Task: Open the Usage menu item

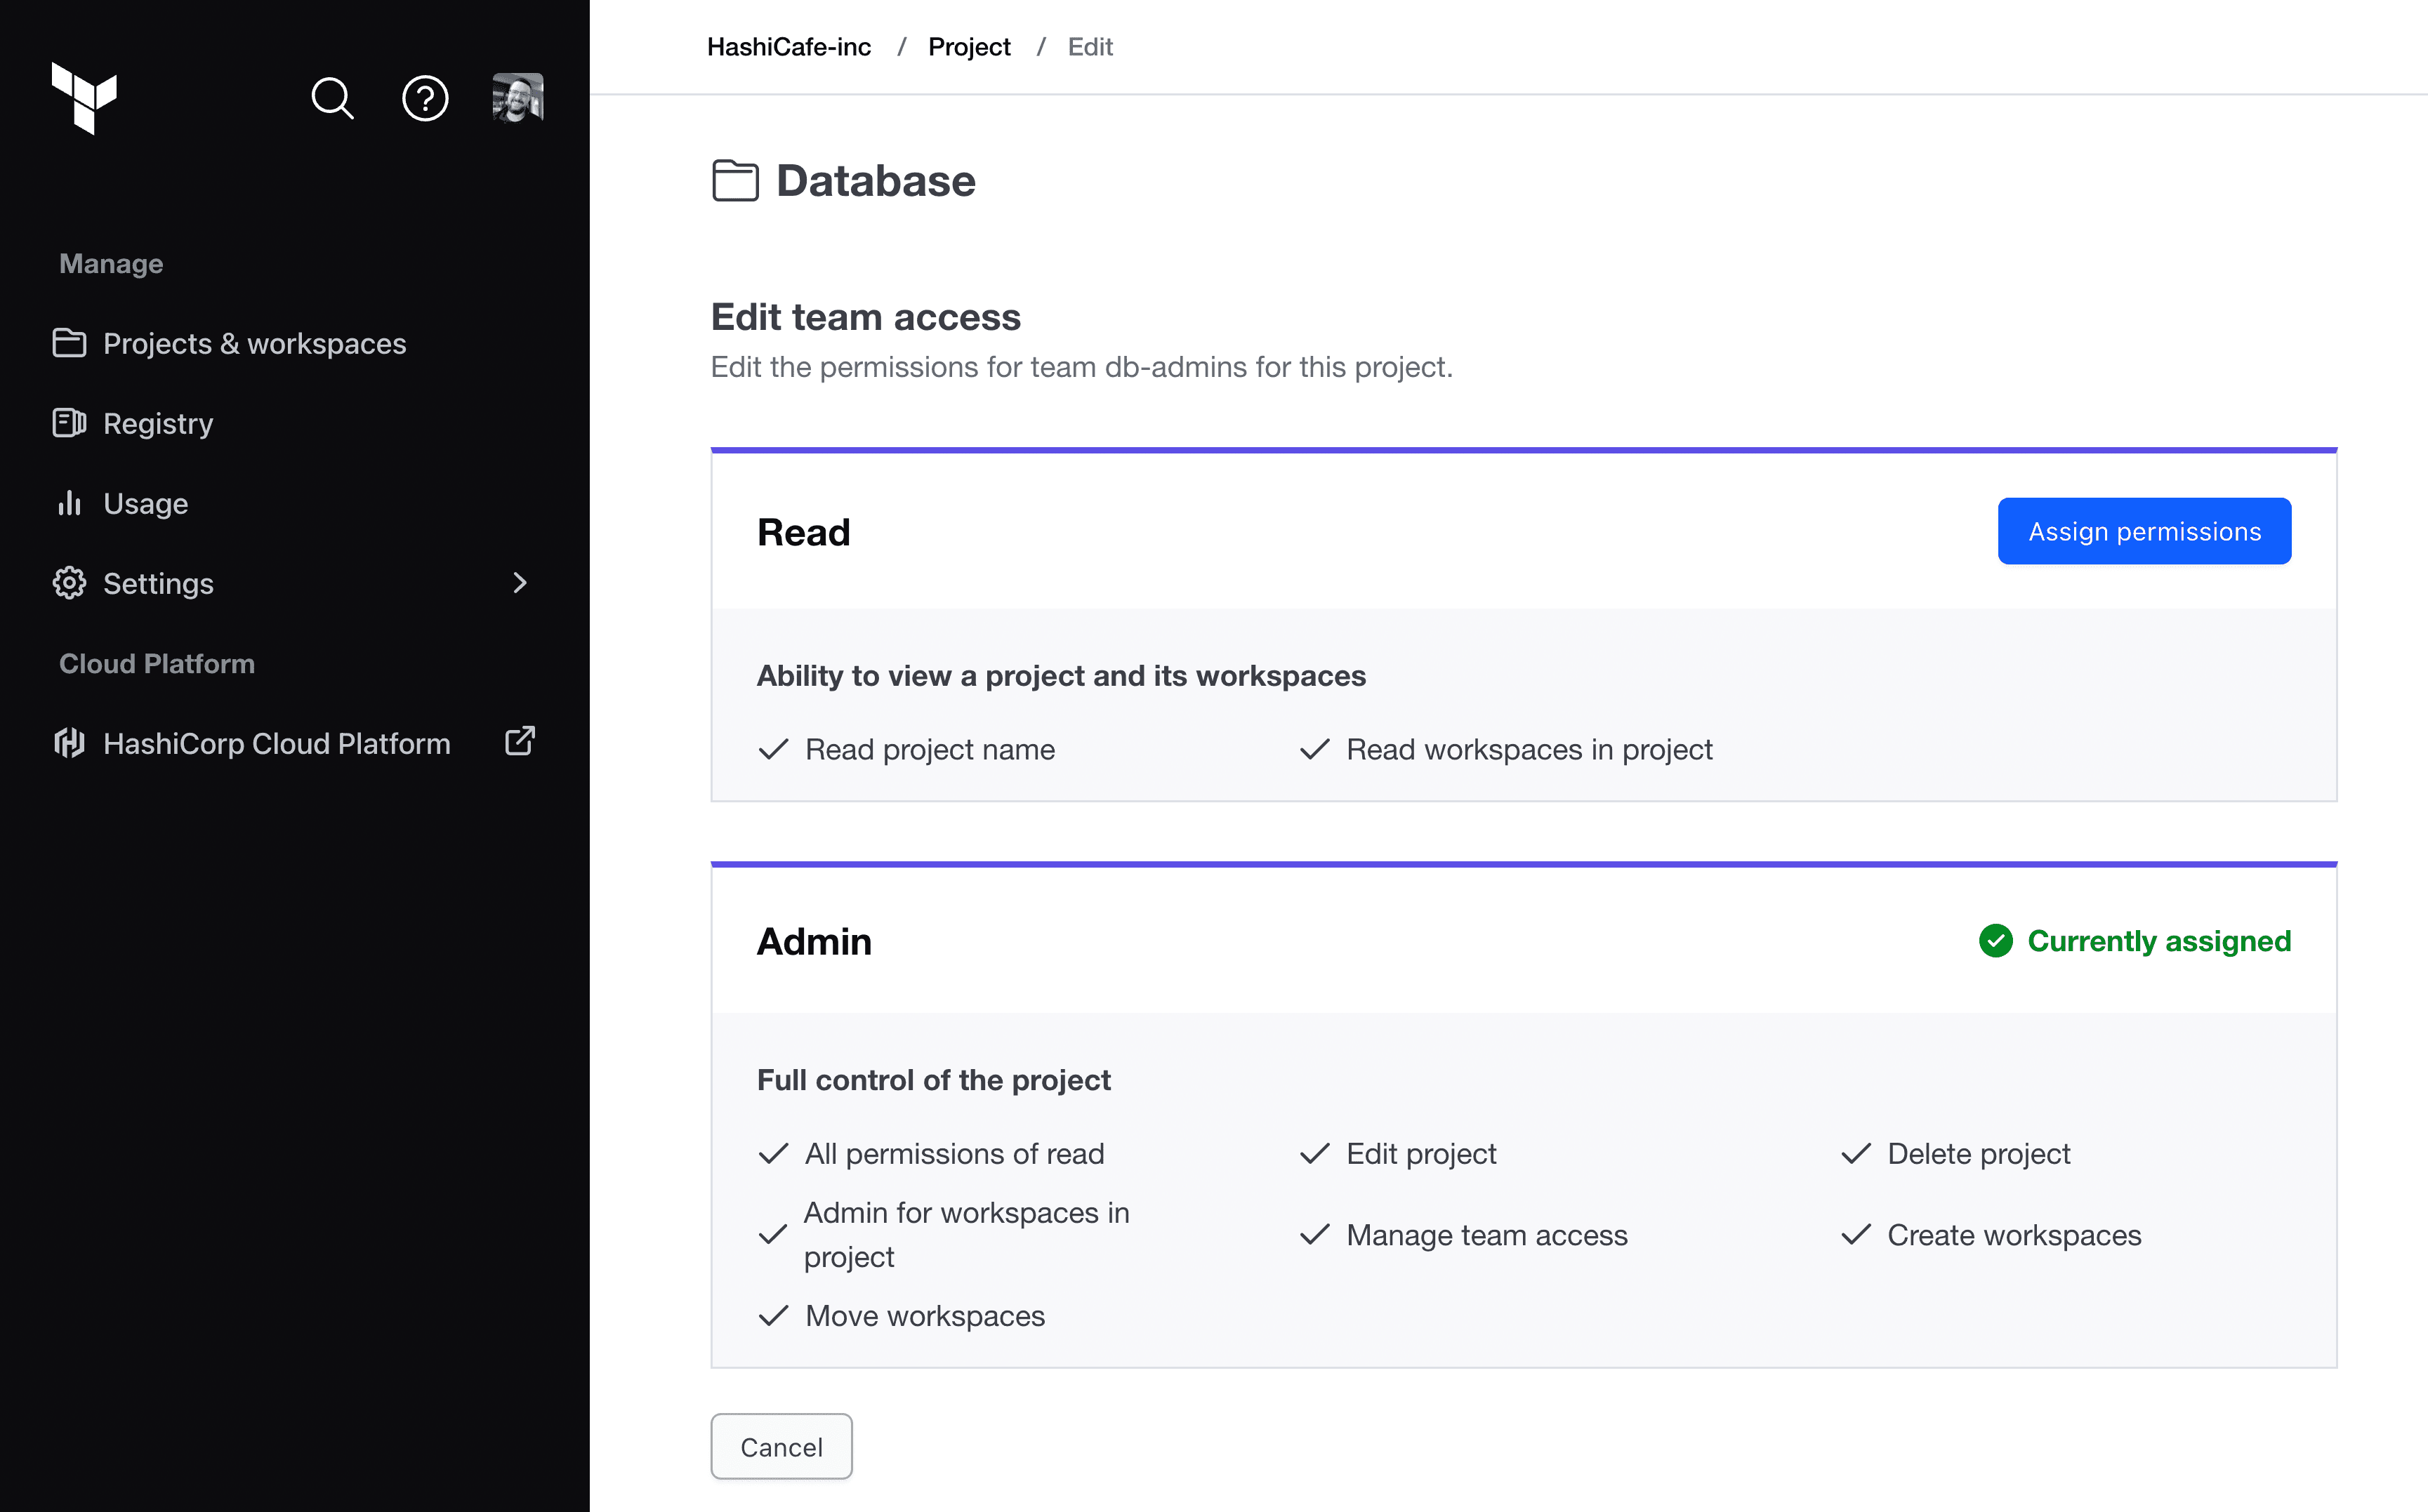Action: pos(146,503)
